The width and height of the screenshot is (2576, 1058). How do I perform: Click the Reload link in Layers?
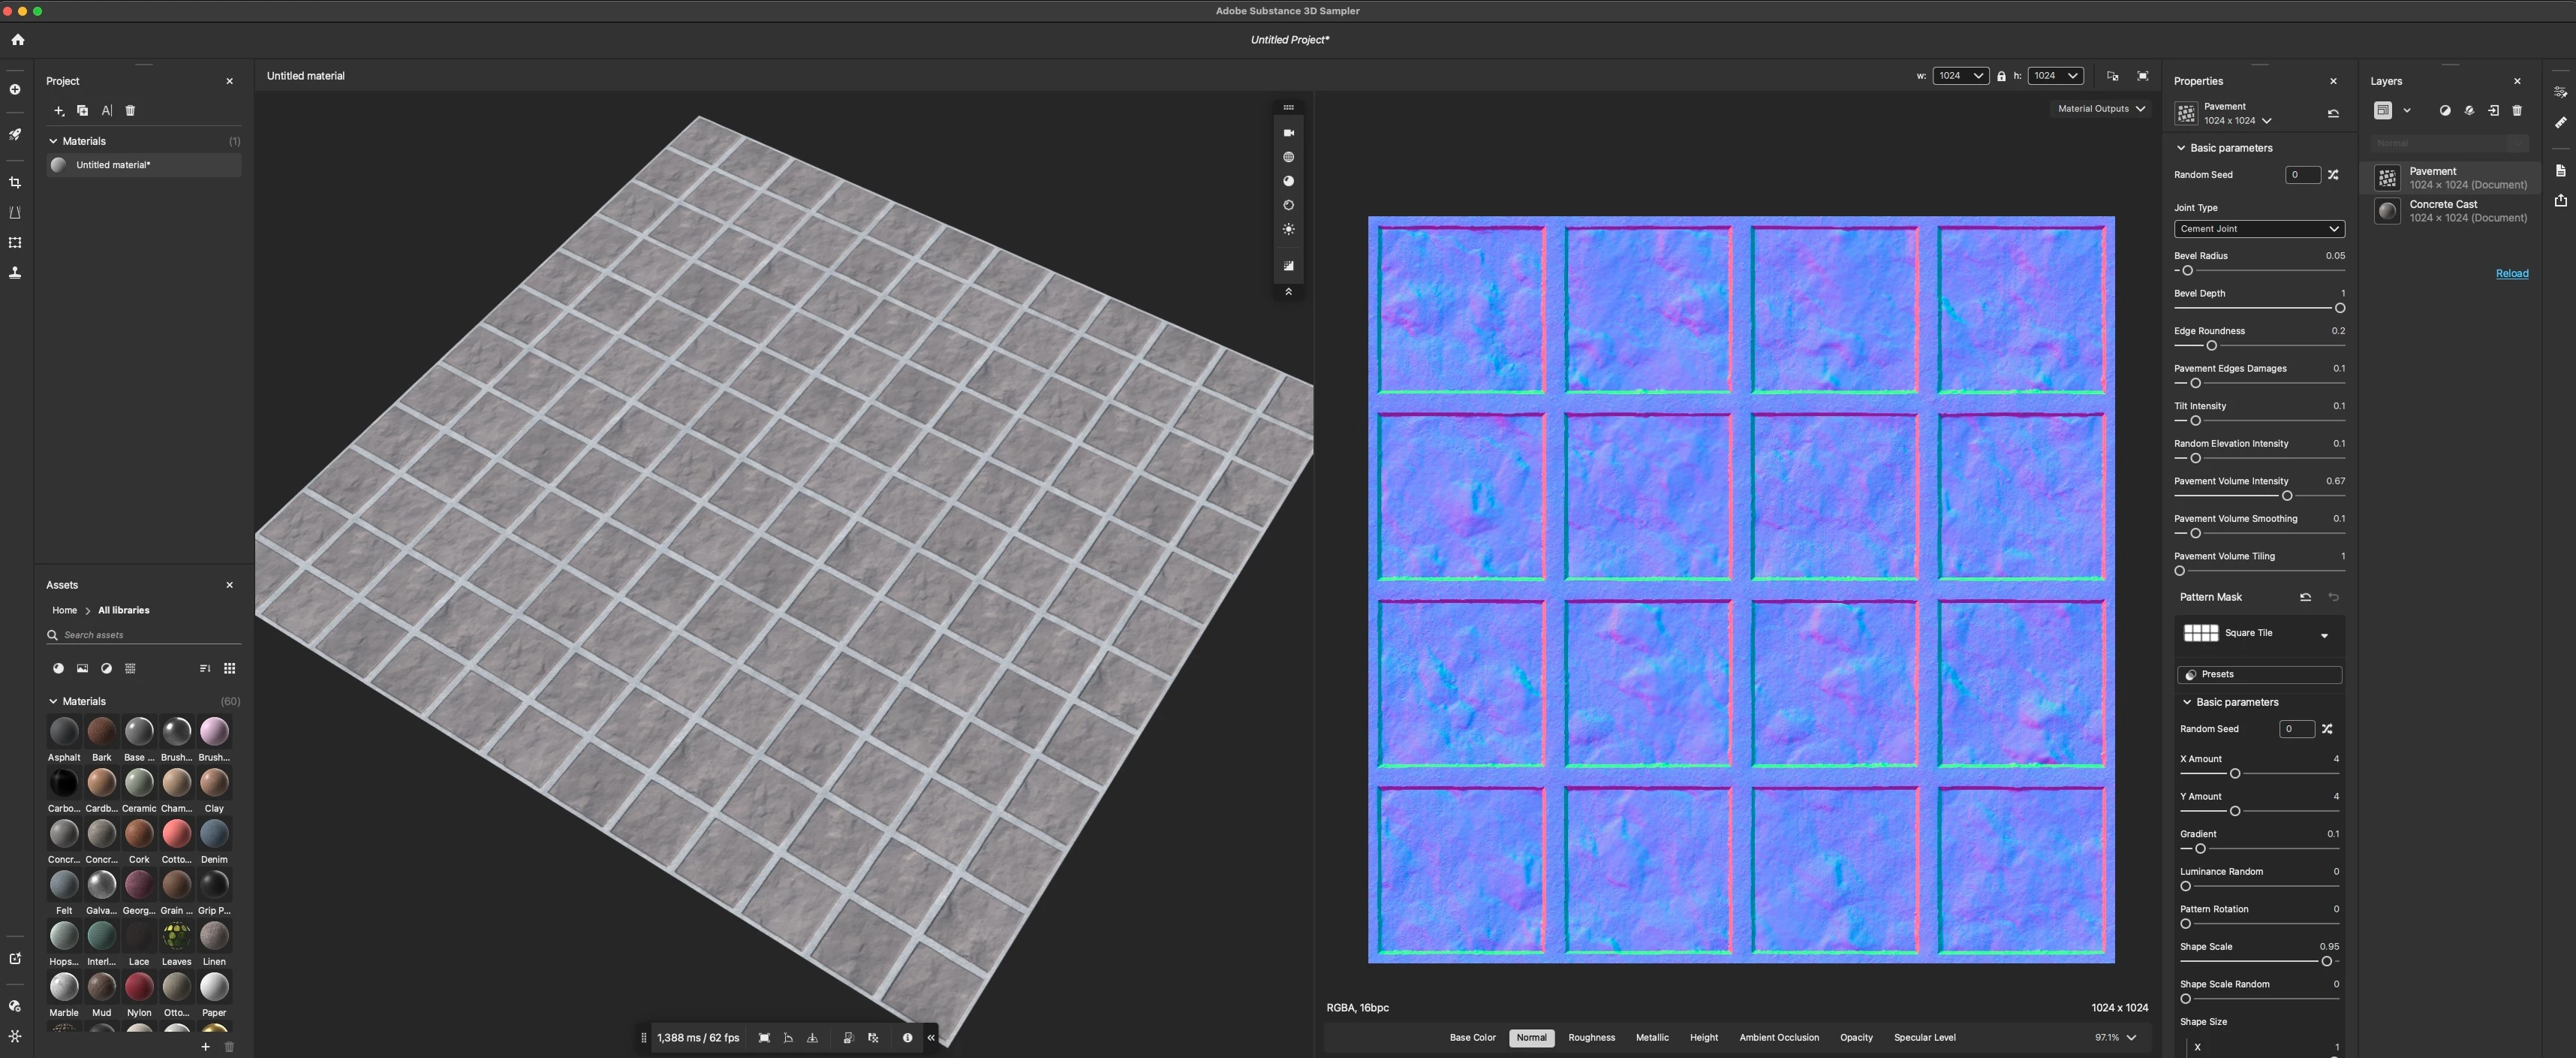[x=2511, y=273]
